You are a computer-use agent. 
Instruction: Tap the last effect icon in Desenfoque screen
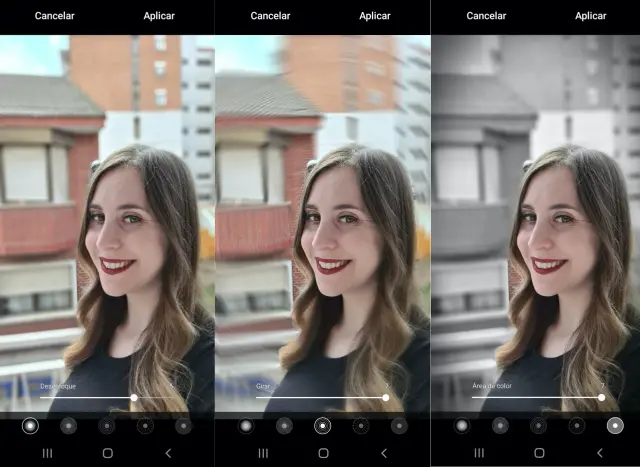click(183, 426)
